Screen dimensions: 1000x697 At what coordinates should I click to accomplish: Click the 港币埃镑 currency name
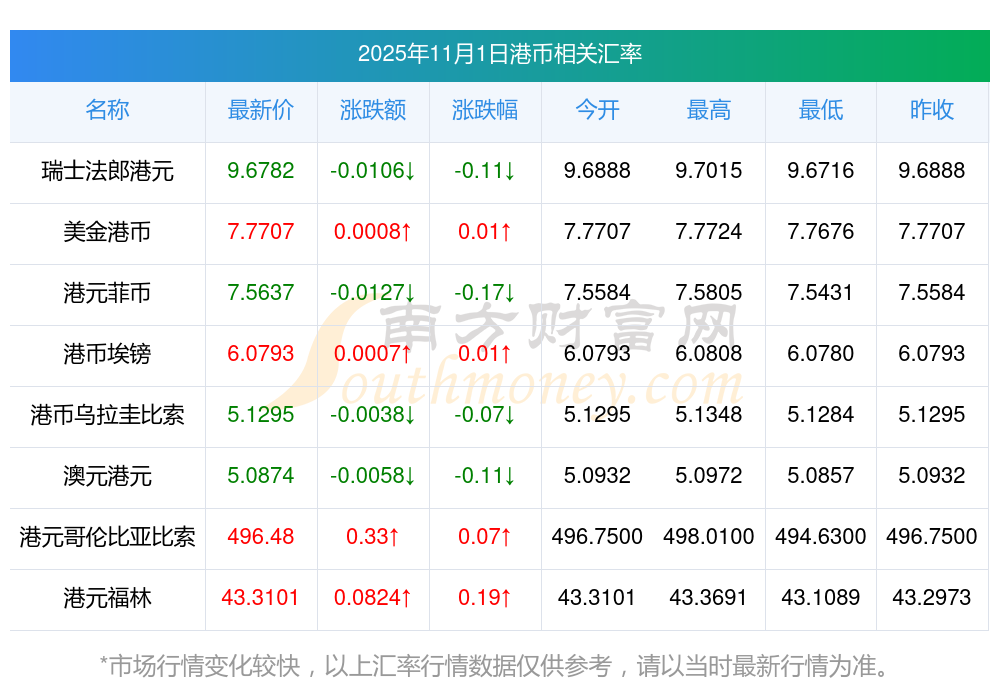point(107,354)
